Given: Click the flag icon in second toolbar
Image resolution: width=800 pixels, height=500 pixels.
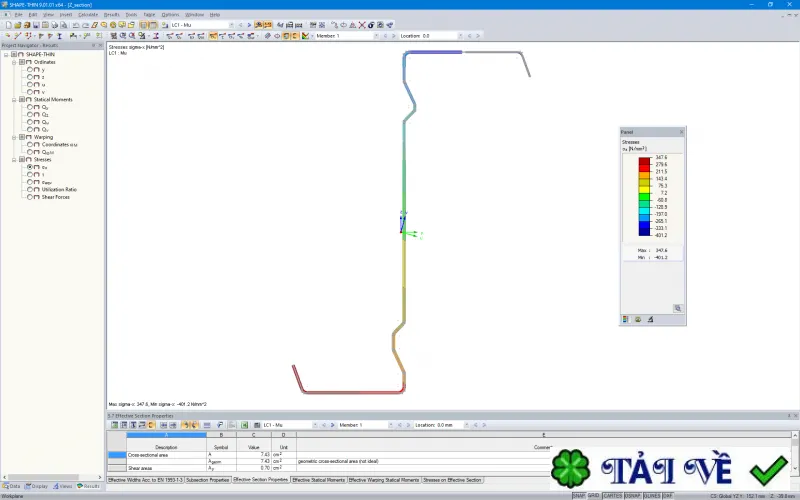Looking at the screenshot, I should 41,36.
